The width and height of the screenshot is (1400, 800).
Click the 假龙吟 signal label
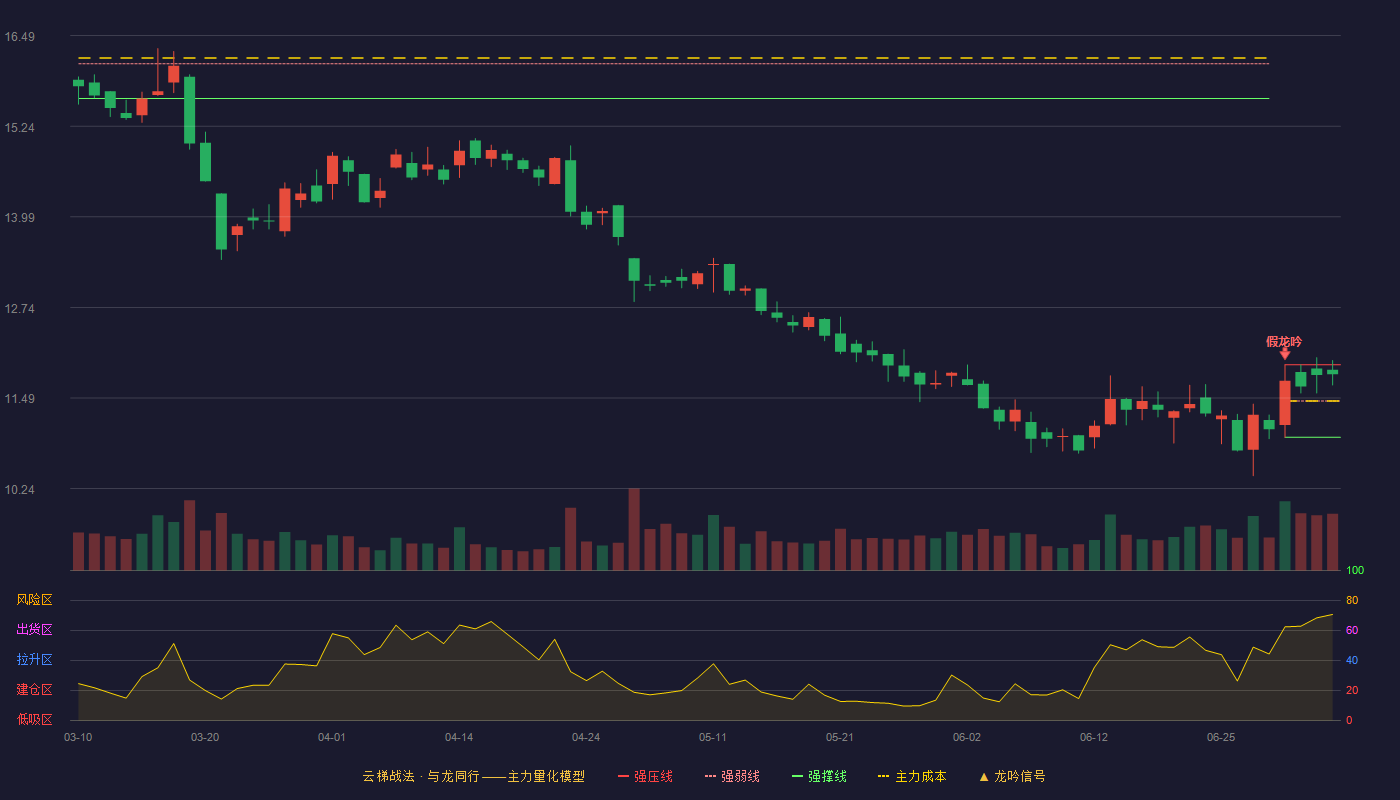pyautogui.click(x=1284, y=342)
